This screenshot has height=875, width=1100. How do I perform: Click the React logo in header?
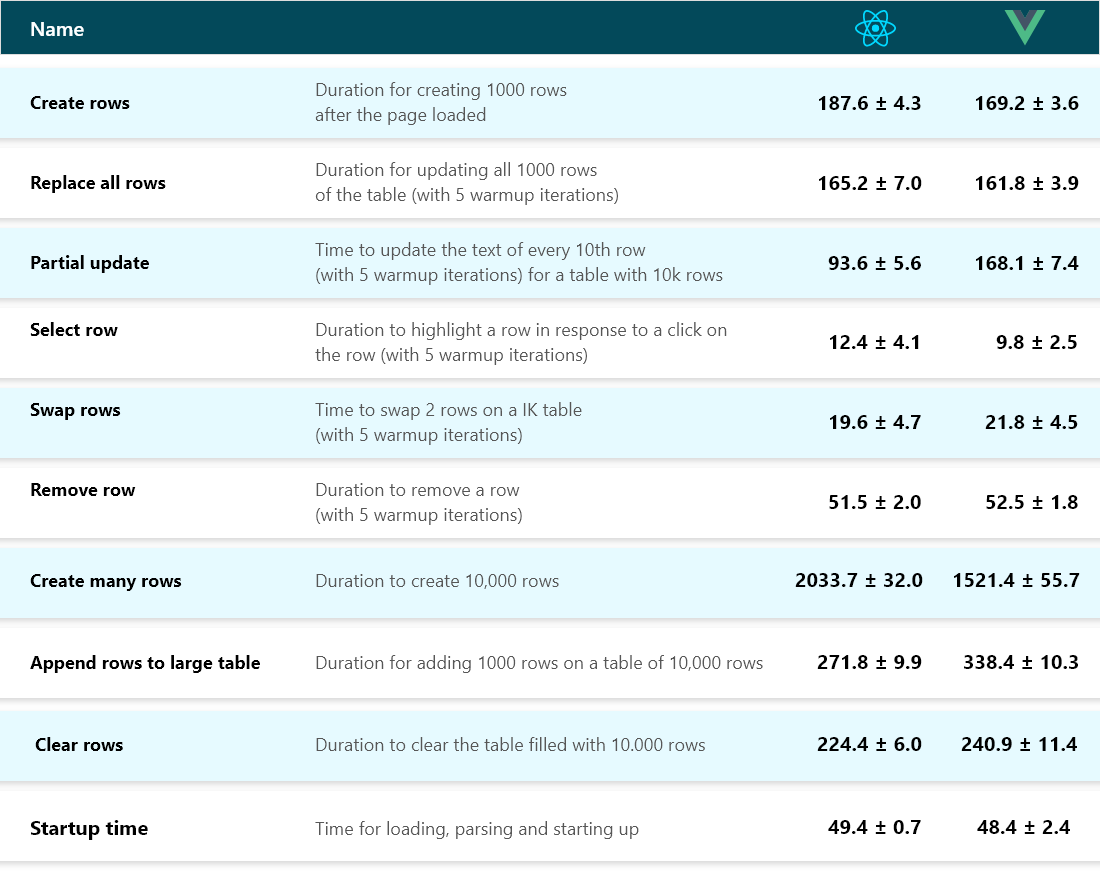(x=875, y=29)
